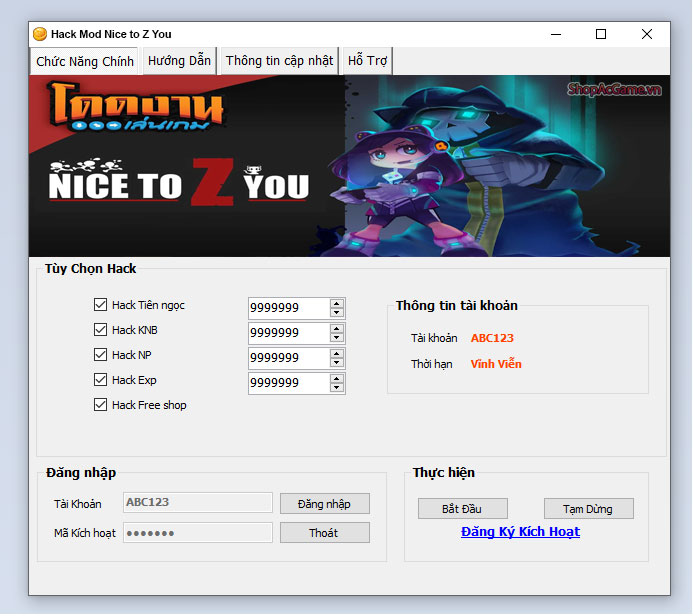Click the Nice to Z You banner image
The height and width of the screenshot is (616, 693).
(349, 166)
